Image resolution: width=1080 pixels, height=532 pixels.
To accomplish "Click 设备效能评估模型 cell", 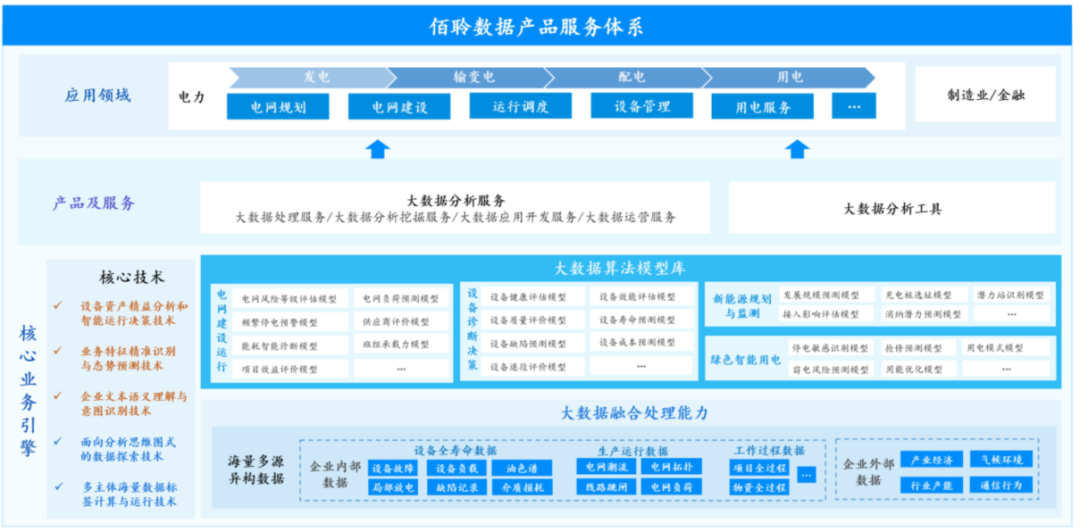I will (642, 297).
